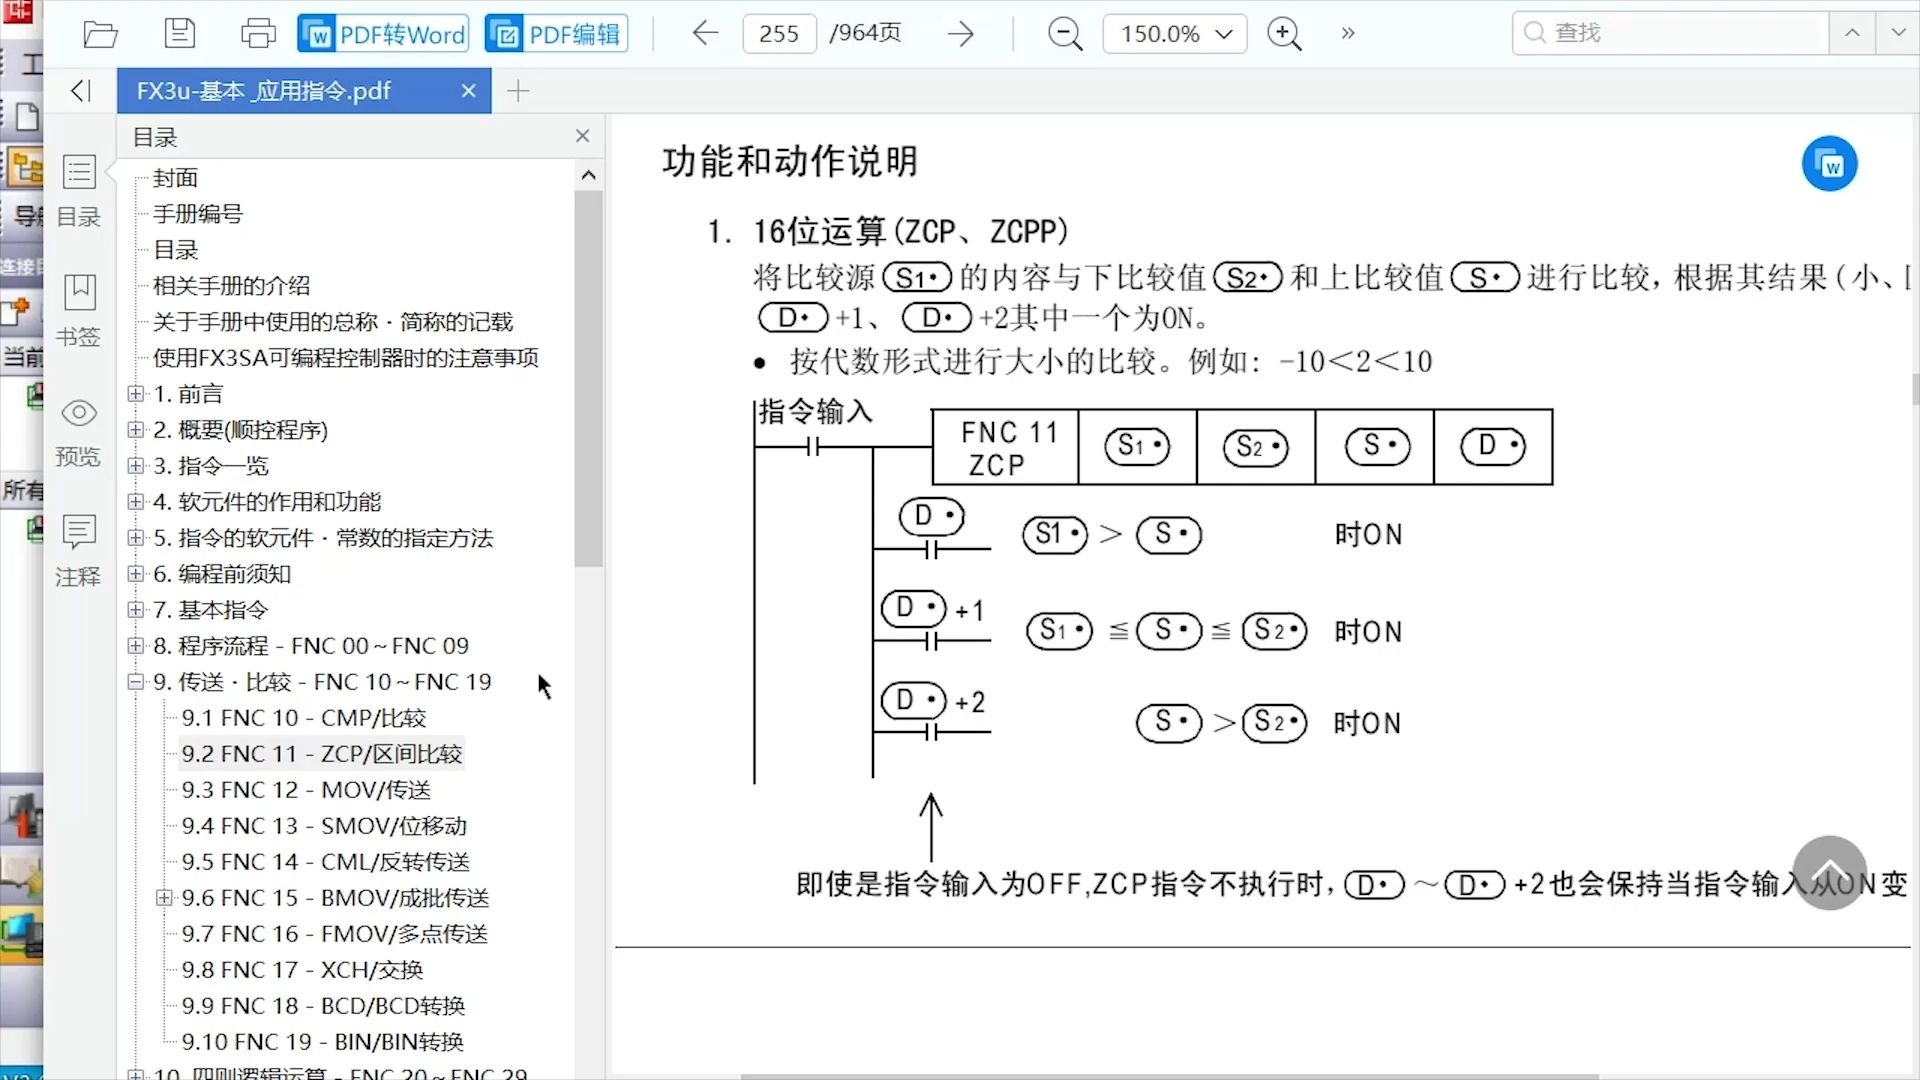This screenshot has width=1920, height=1080.
Task: Expand the 9.6 FNC 15 BMOV node
Action: coord(164,897)
